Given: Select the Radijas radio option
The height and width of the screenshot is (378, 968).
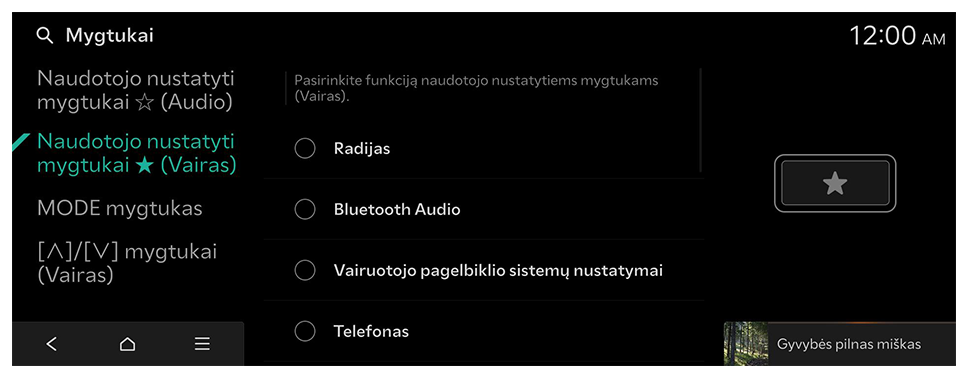Looking at the screenshot, I should coord(305,149).
